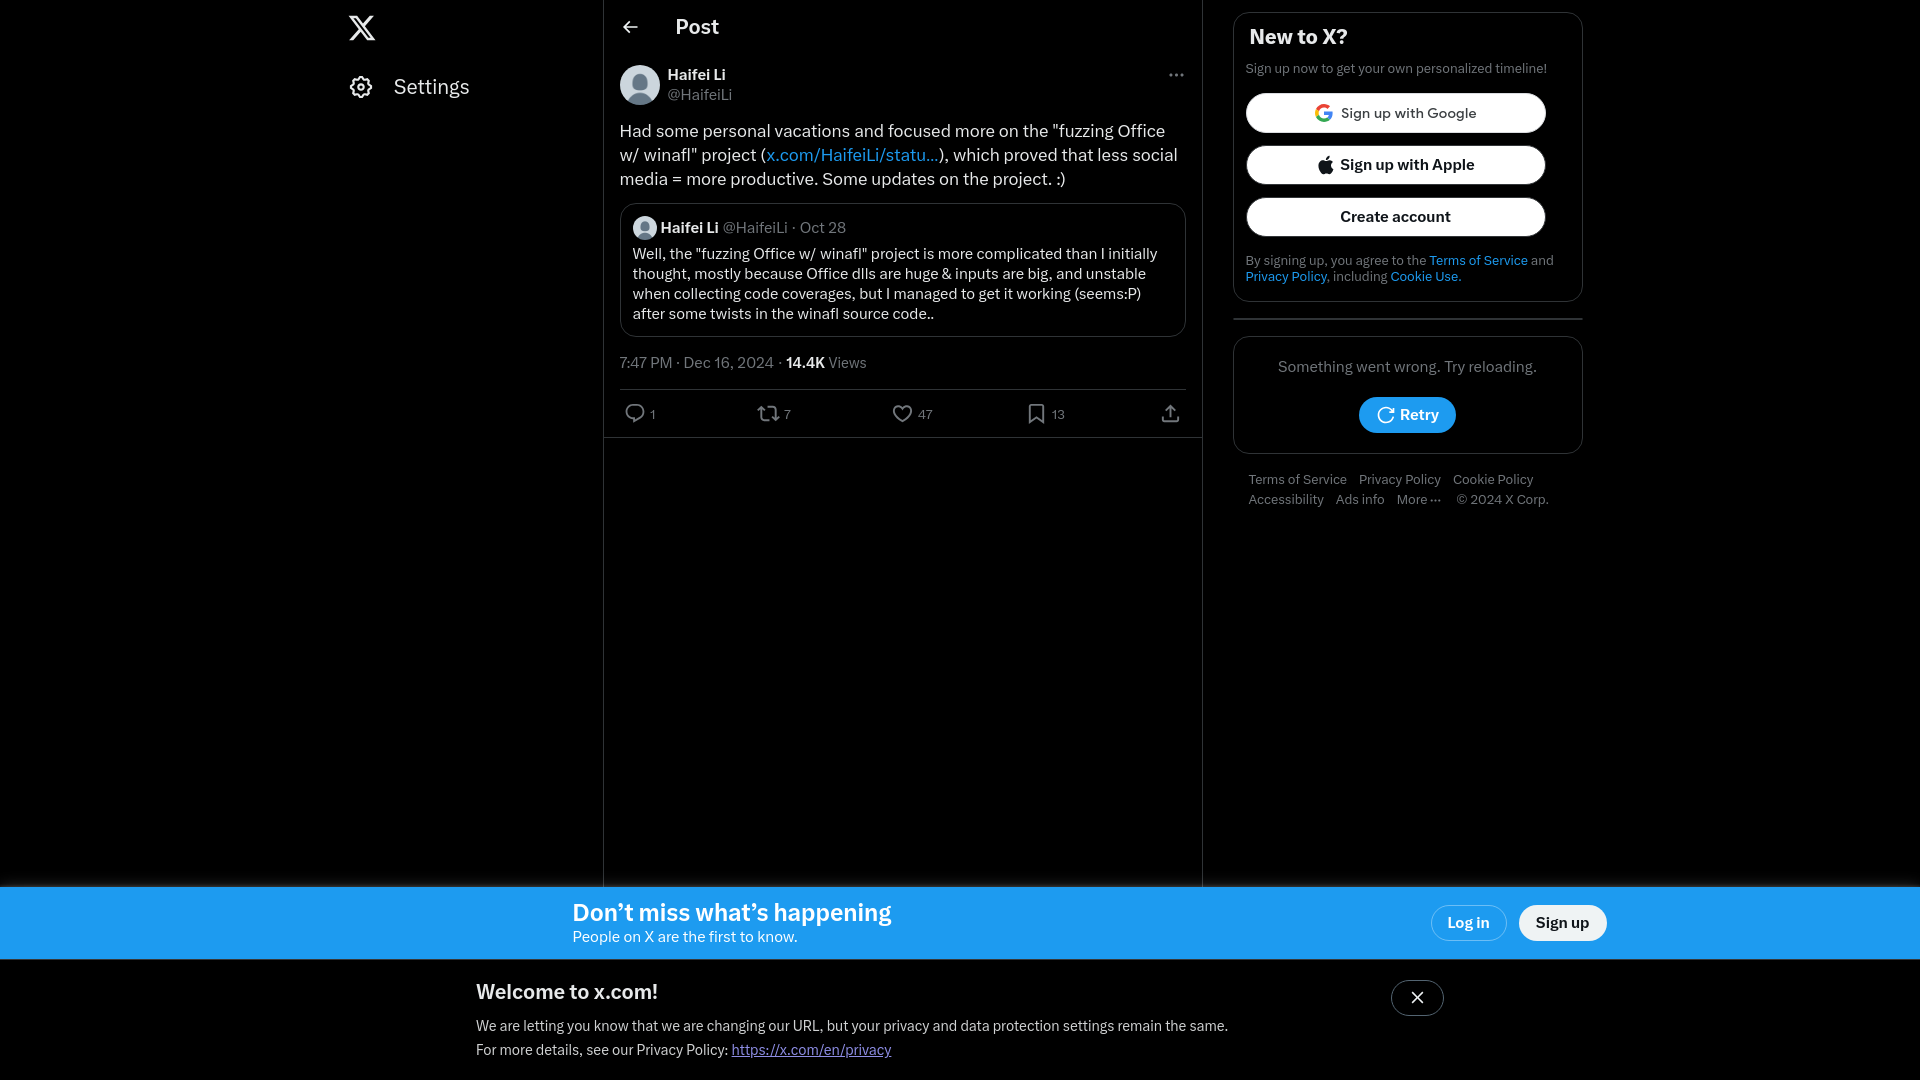Click the X logo icon top left
This screenshot has width=1920, height=1080.
[x=363, y=28]
